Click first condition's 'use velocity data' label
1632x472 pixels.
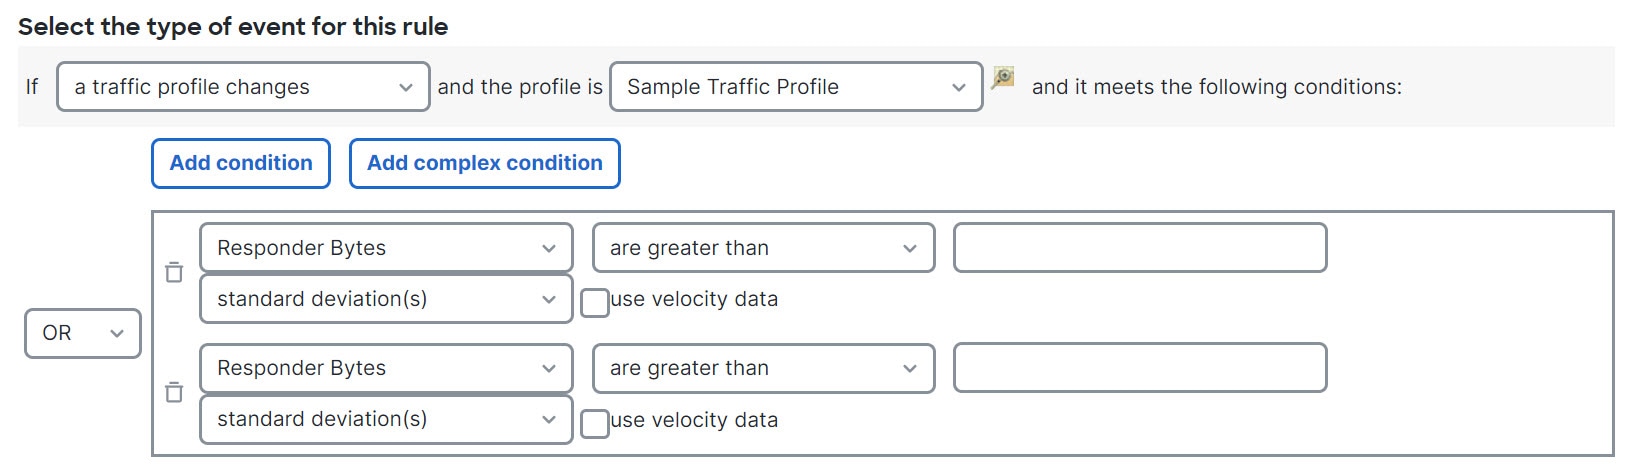coord(694,299)
